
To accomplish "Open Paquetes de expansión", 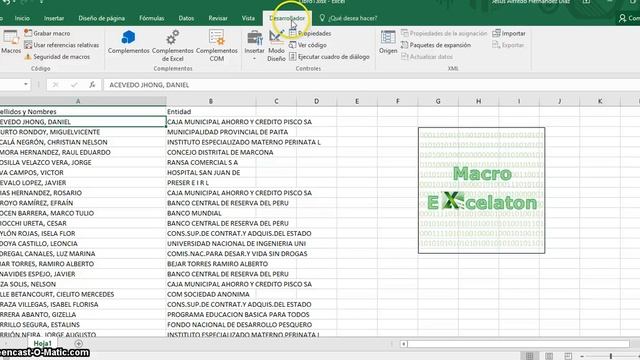I will tap(436, 45).
